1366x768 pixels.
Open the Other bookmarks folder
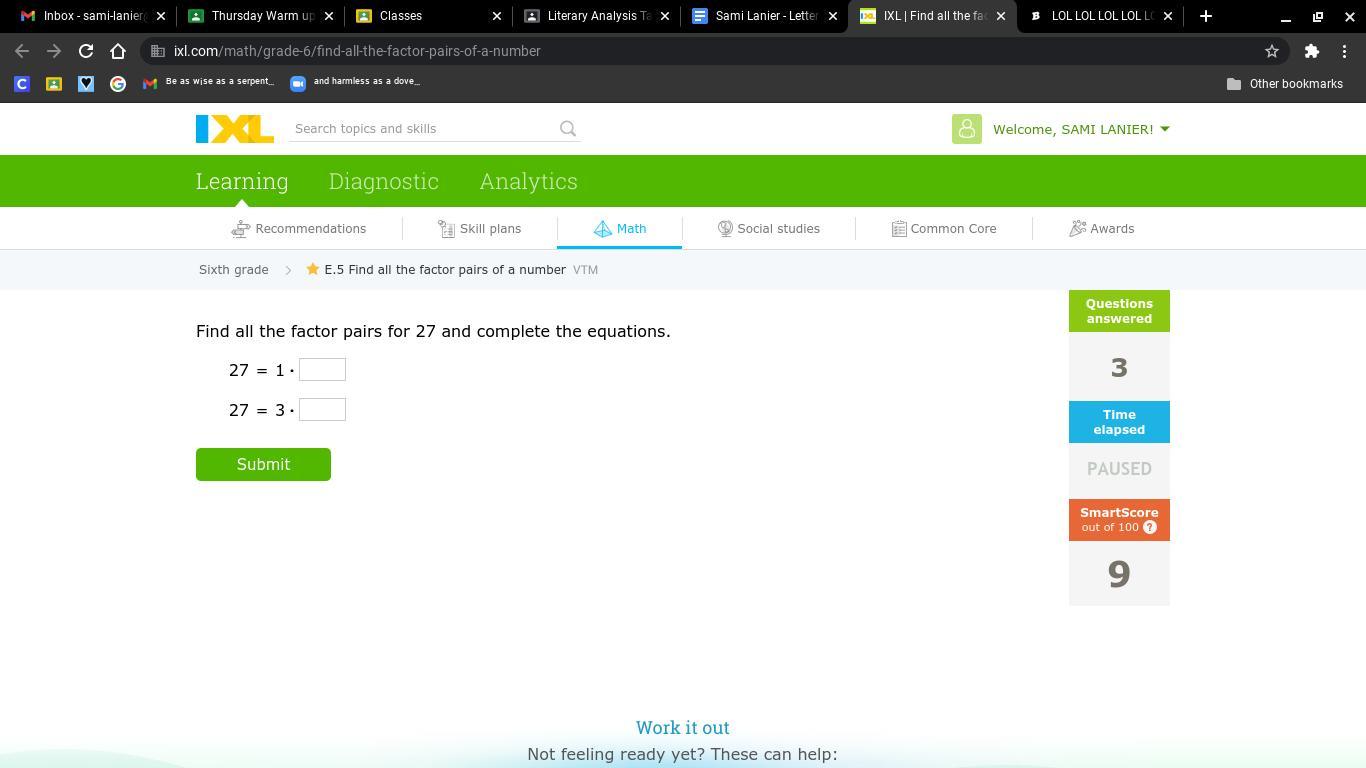(1285, 84)
